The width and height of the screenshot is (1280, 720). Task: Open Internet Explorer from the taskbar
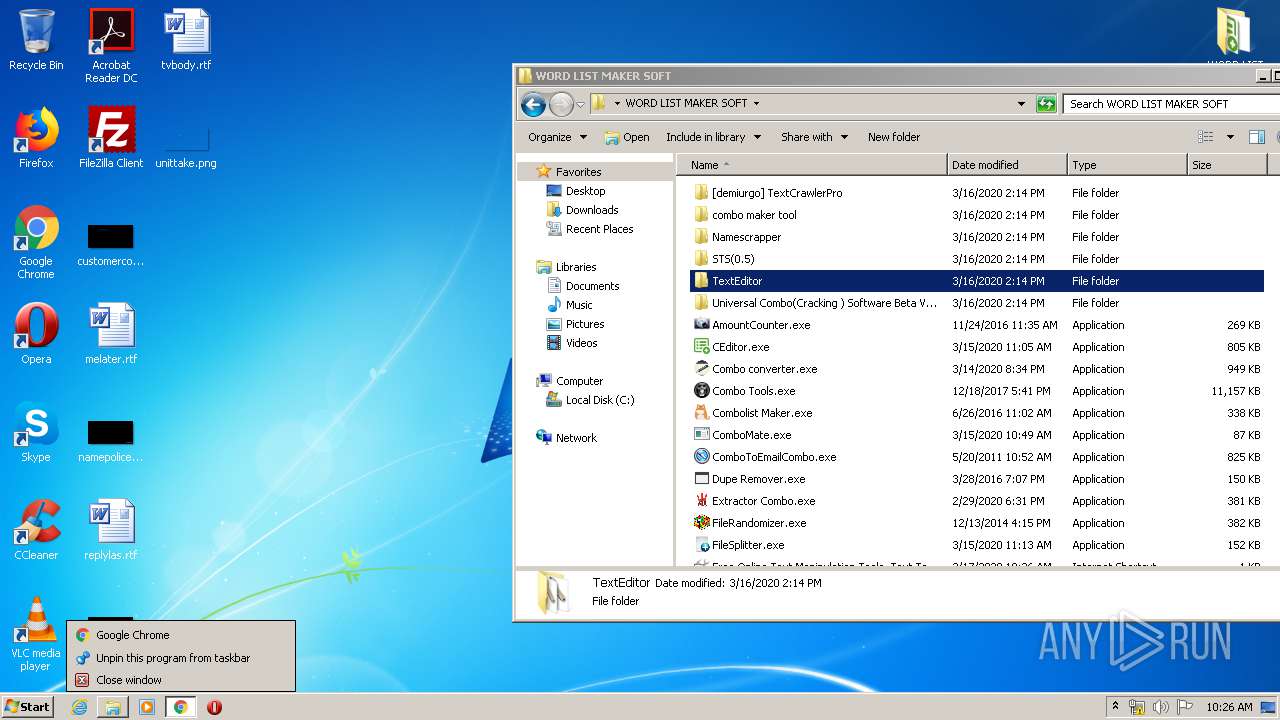tap(80, 707)
